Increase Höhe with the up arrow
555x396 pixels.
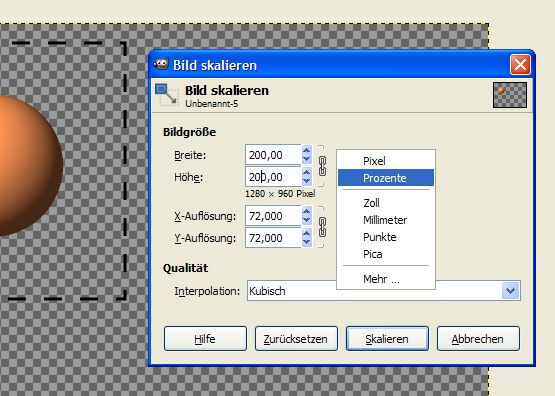307,172
